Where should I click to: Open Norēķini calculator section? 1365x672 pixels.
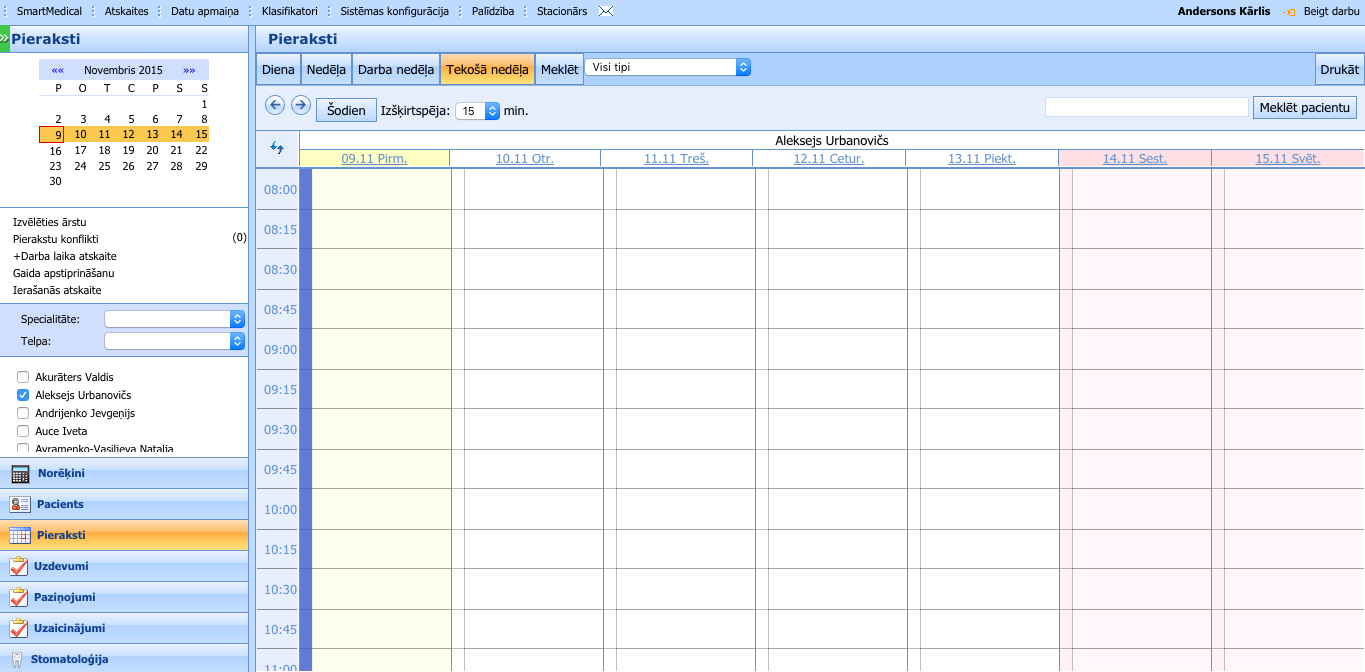click(61, 473)
